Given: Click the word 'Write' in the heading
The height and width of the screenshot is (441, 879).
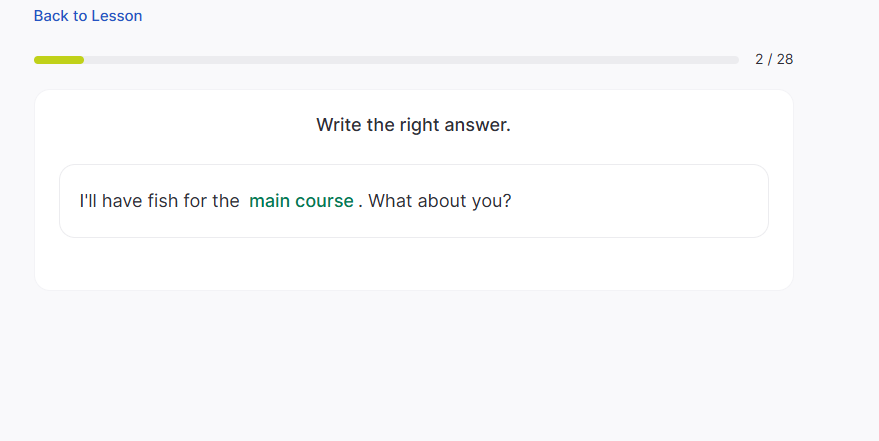Looking at the screenshot, I should tap(339, 125).
